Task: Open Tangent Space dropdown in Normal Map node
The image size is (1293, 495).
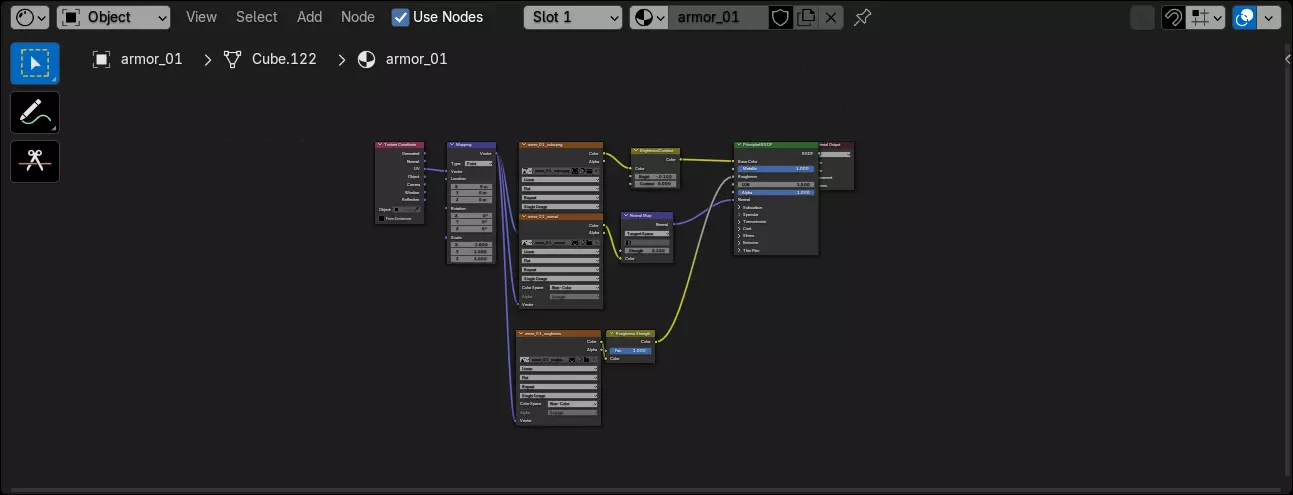Action: (647, 233)
